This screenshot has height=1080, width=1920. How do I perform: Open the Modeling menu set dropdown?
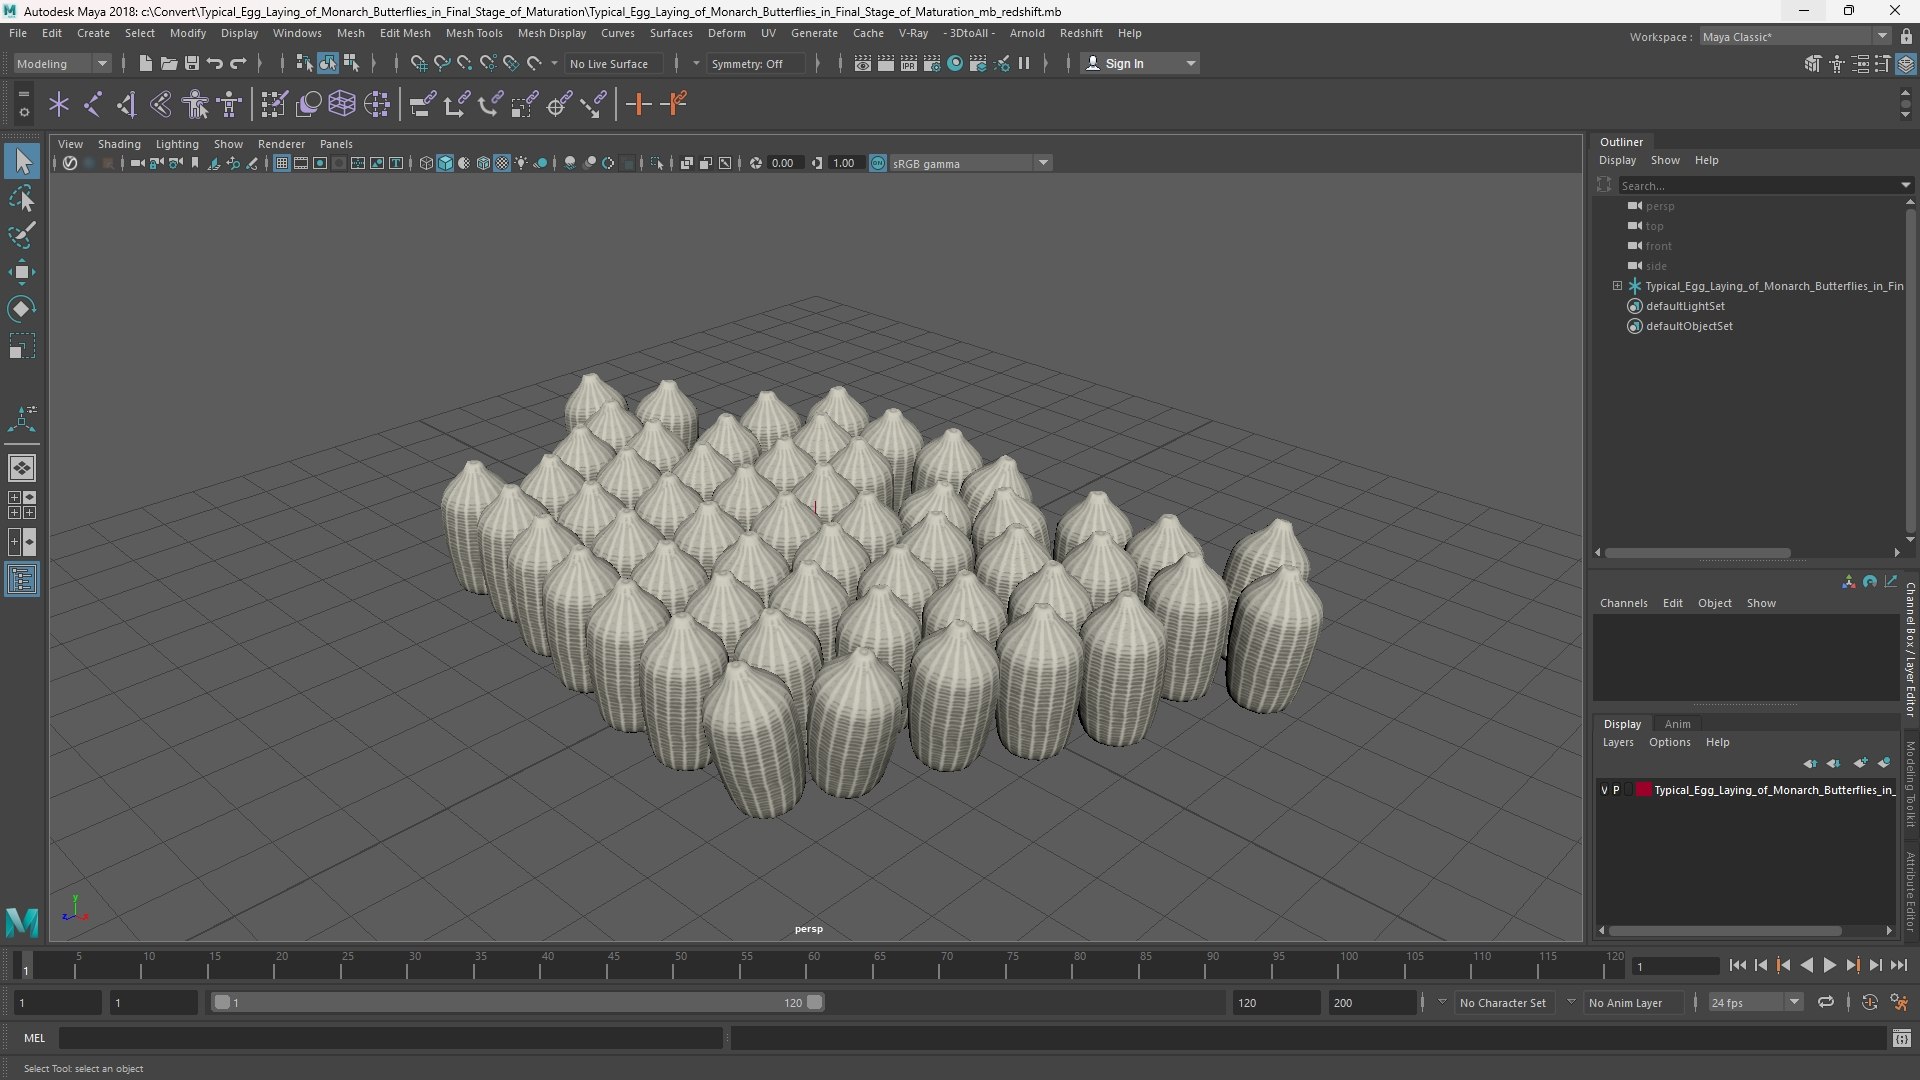62,63
